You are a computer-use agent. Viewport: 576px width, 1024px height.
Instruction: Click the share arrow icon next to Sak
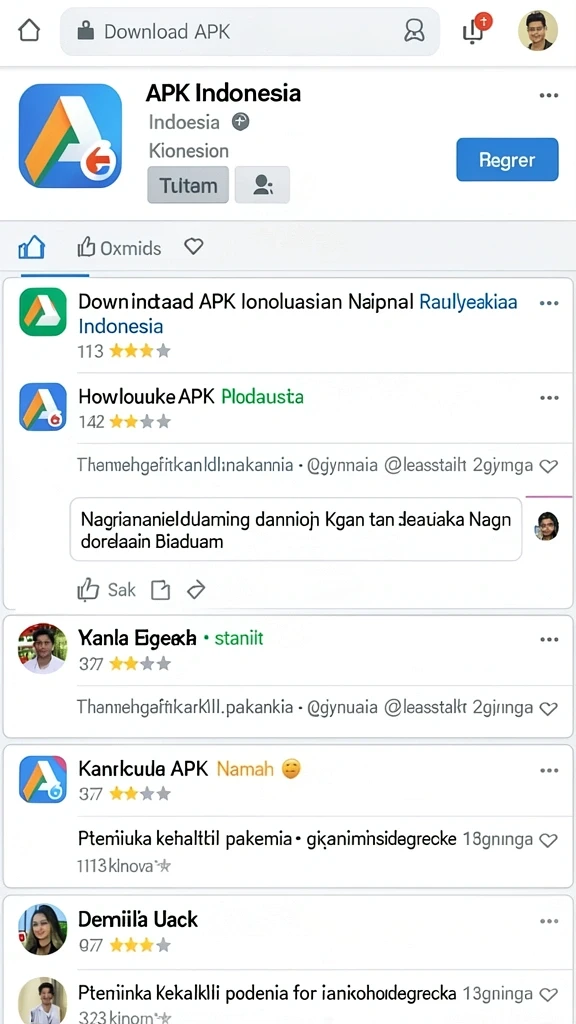(195, 590)
